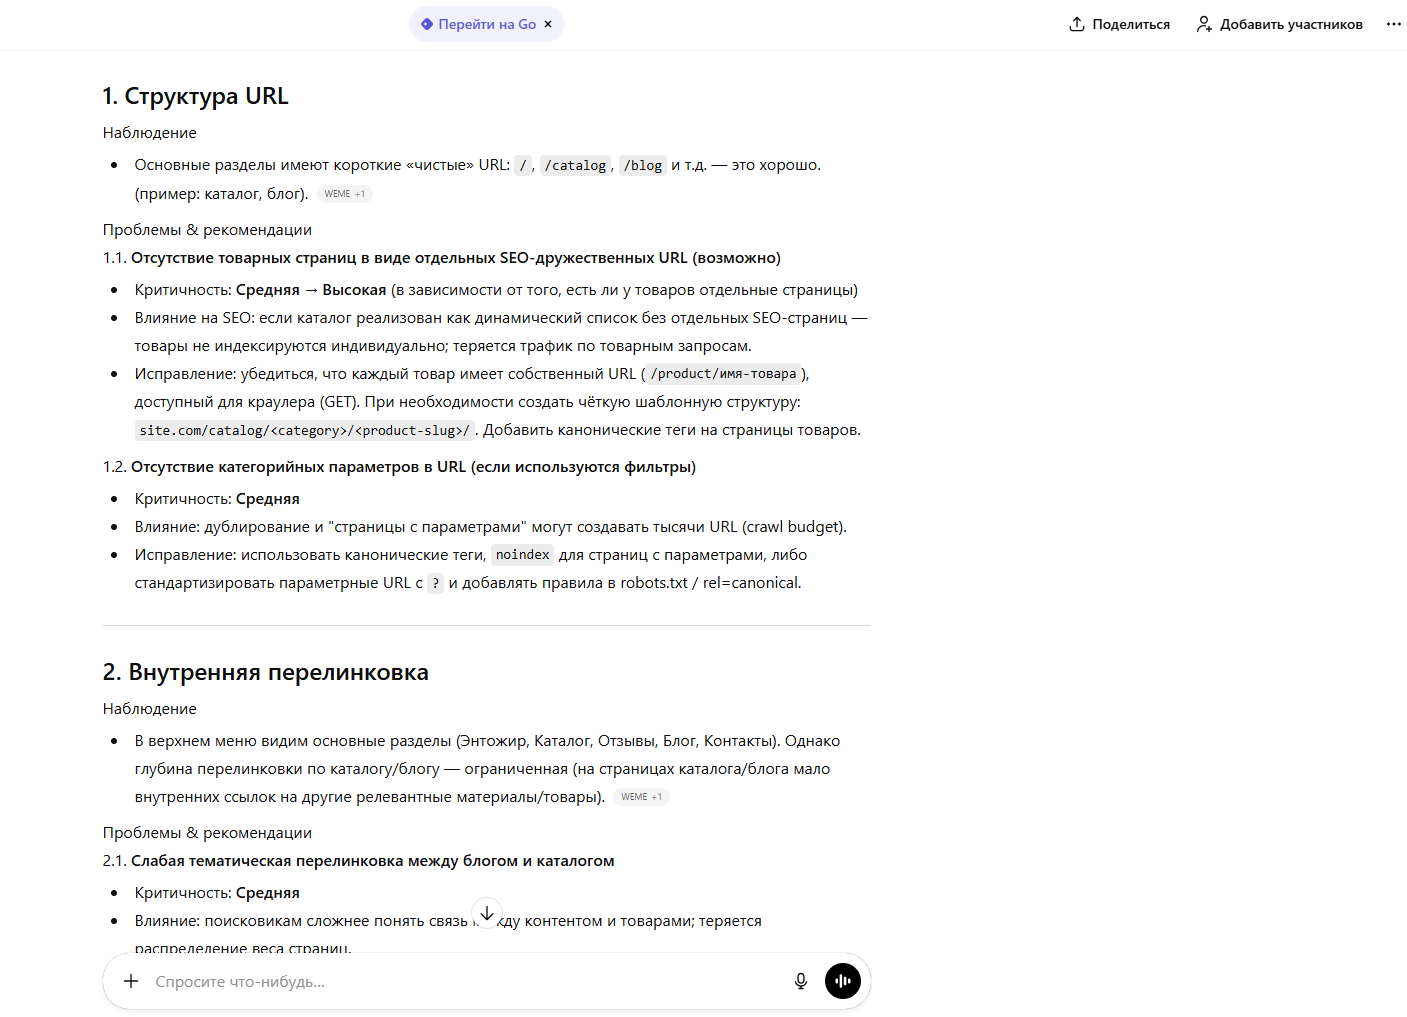Click the plus attach button in the composer

131,981
